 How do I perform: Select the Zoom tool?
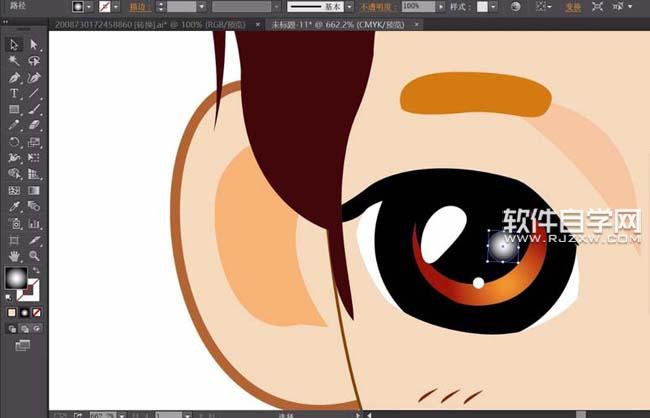33,256
